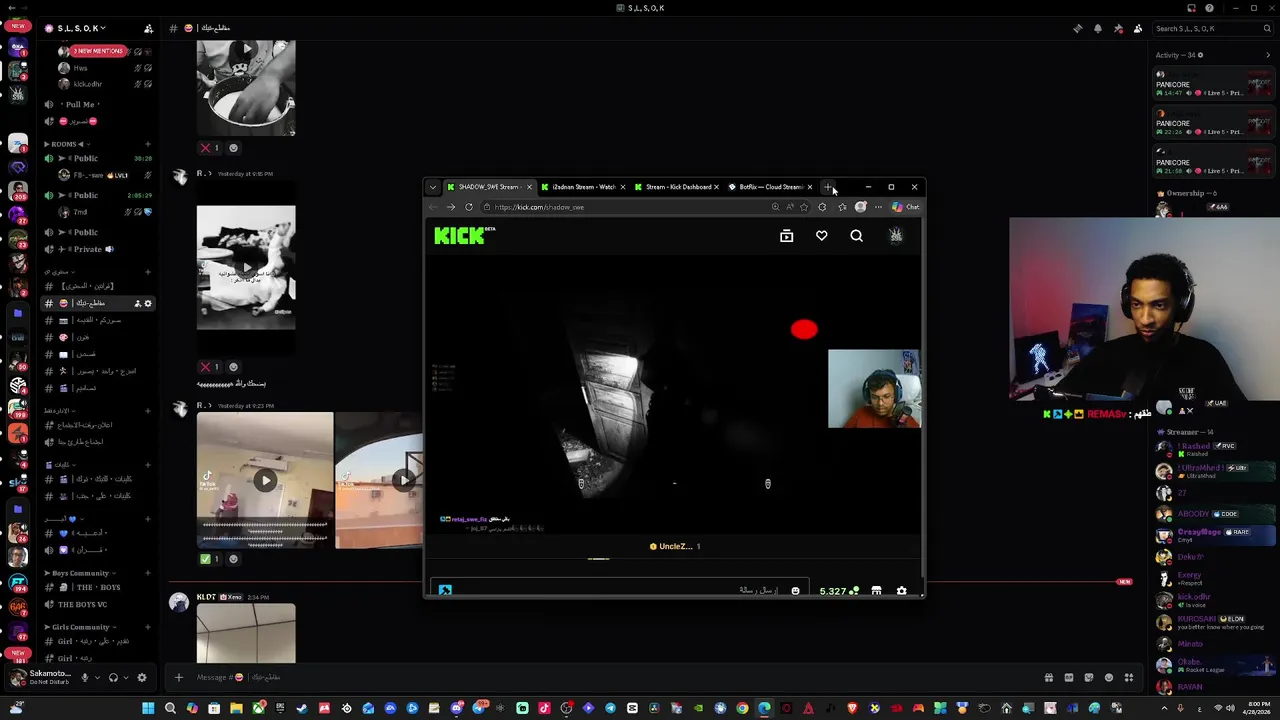Deafen with the Discord headphone icon
Viewport: 1280px width, 720px height.
(113, 677)
